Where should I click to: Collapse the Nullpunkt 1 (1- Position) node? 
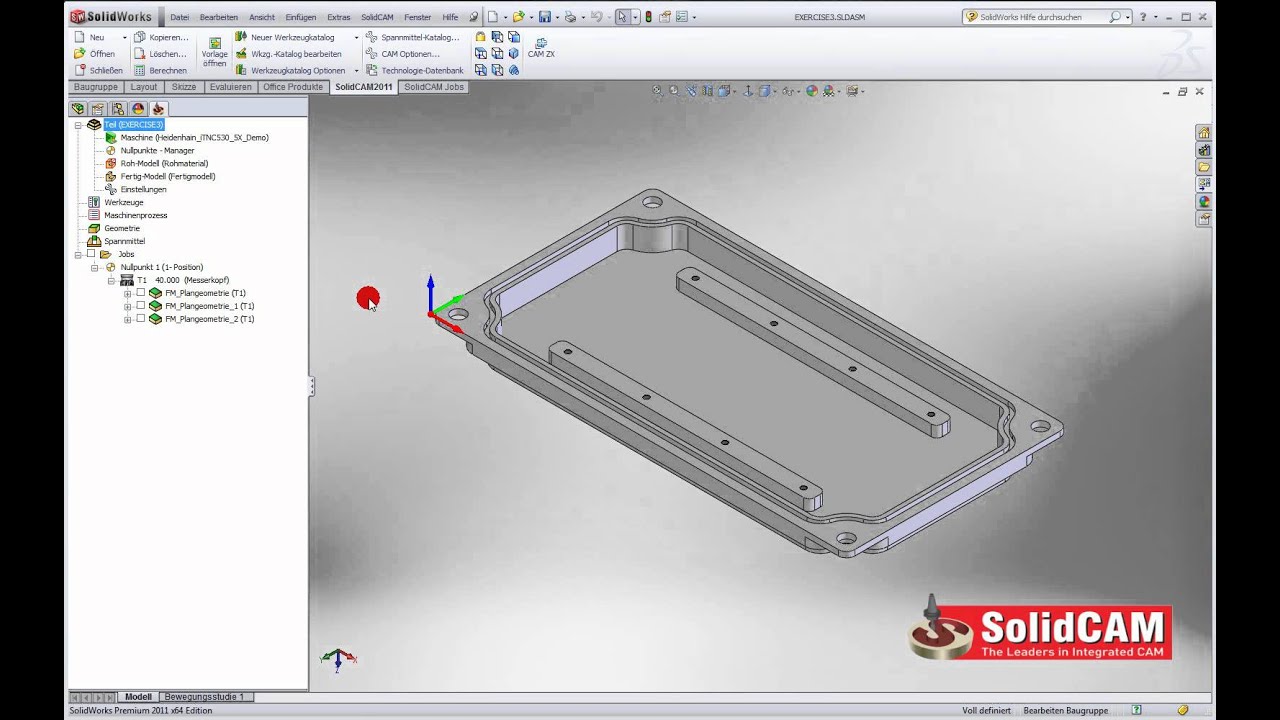(94, 267)
